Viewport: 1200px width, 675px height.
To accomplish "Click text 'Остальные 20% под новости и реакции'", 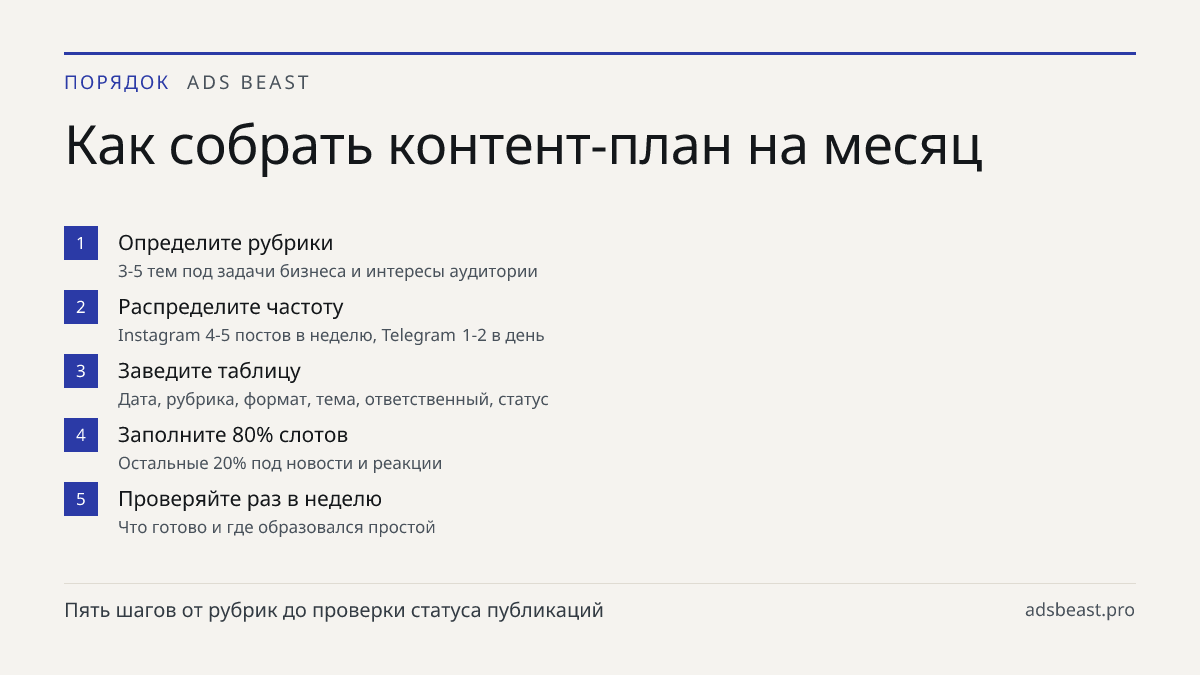I will pos(280,463).
